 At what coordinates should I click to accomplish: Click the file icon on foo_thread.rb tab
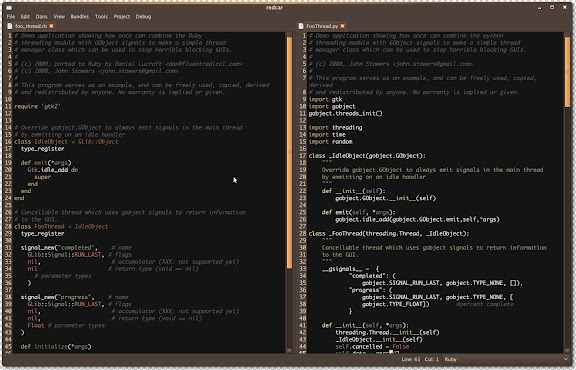[10, 26]
